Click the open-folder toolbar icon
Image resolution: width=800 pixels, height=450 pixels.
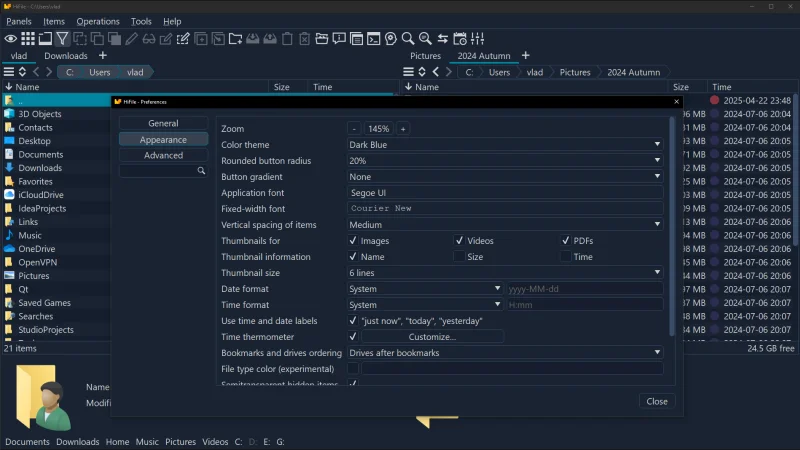click(321, 39)
